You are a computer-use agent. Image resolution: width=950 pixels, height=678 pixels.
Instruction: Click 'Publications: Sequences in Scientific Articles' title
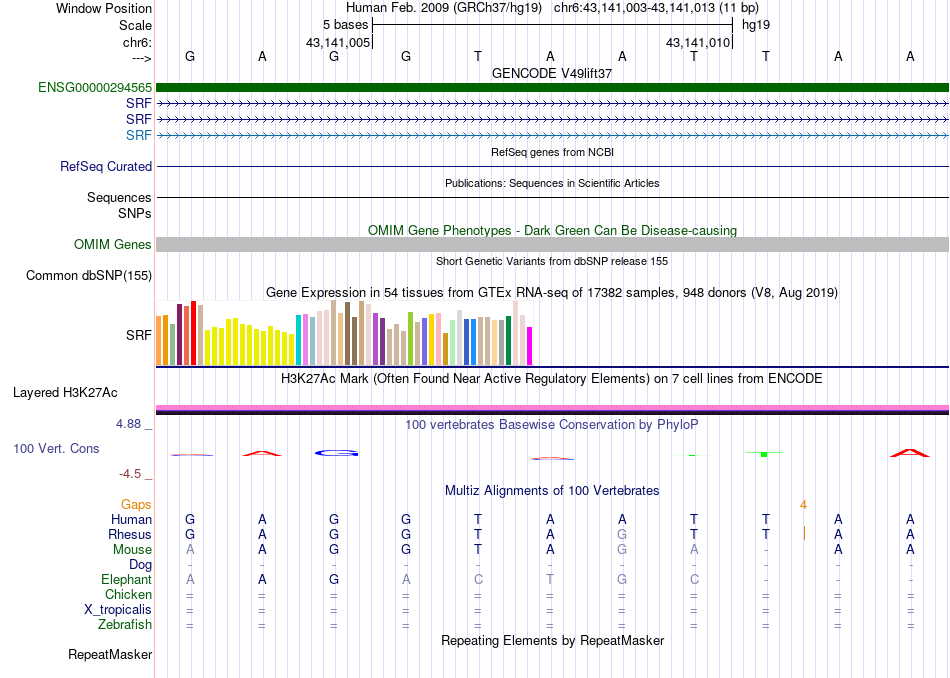click(552, 183)
